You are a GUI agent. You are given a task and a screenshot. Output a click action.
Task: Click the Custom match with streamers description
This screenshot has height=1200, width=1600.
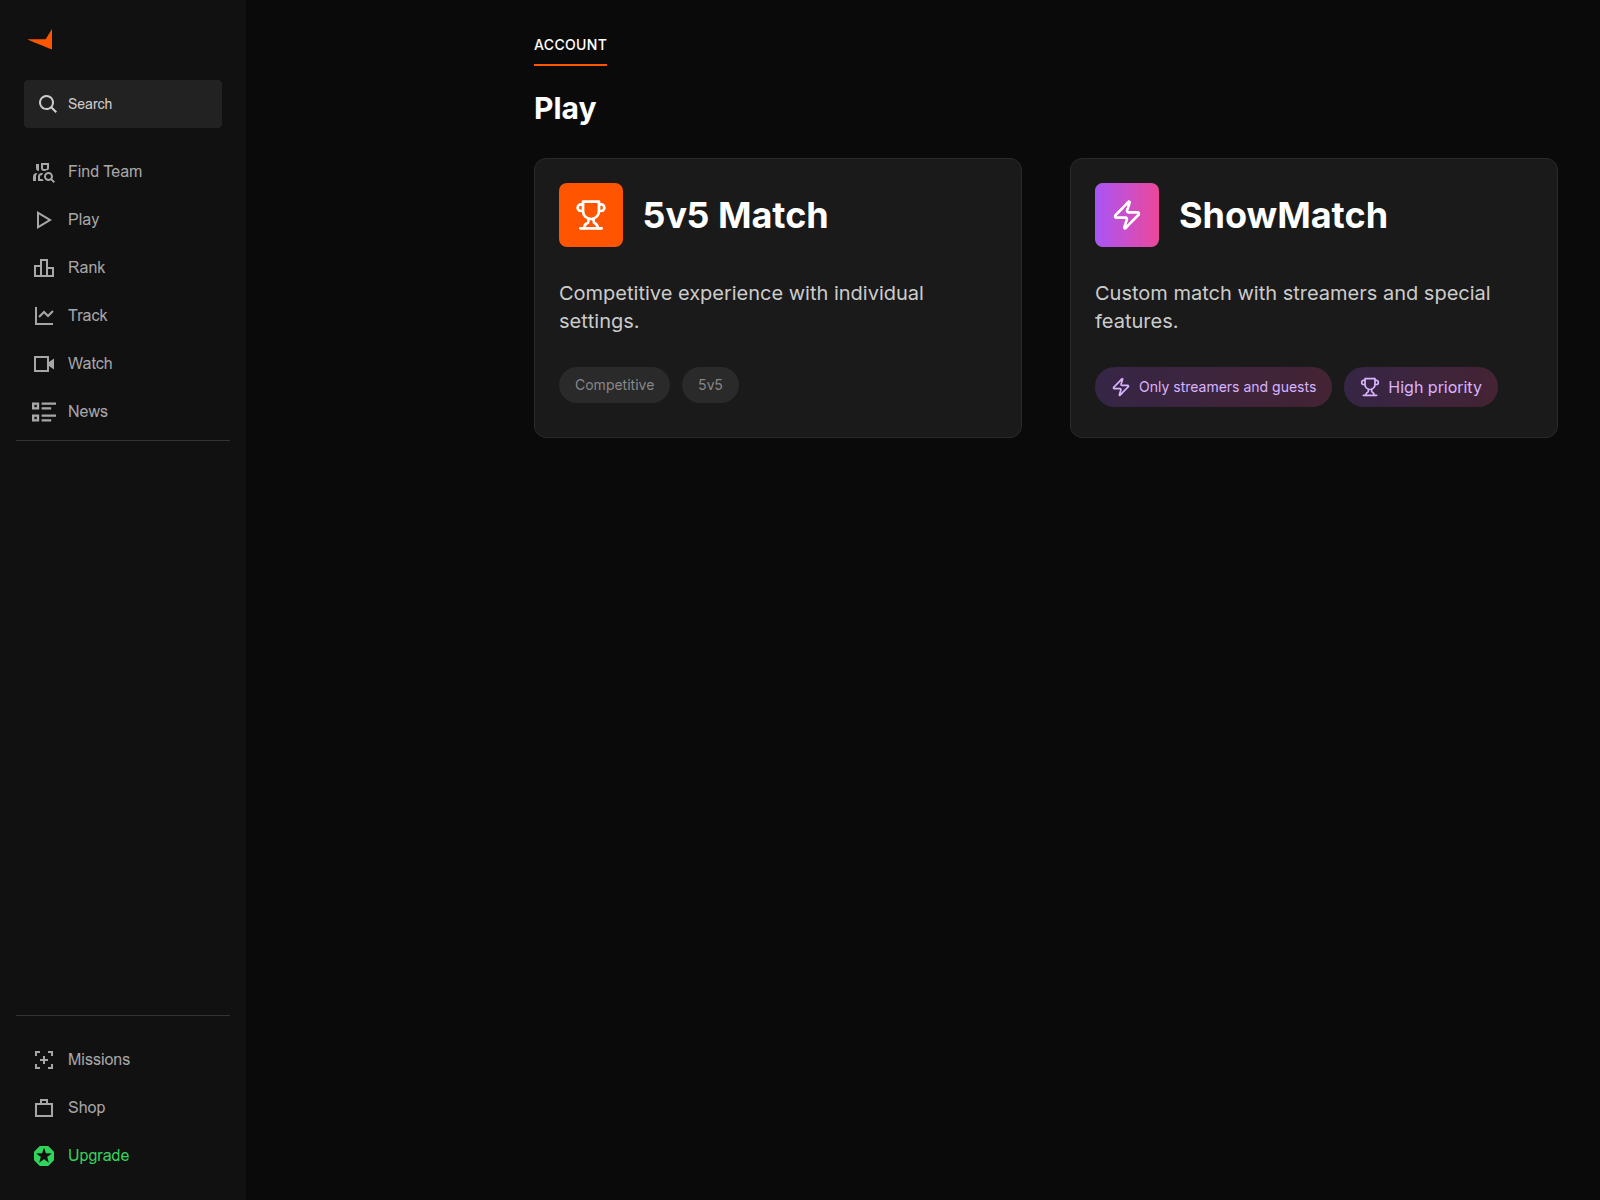click(1292, 307)
